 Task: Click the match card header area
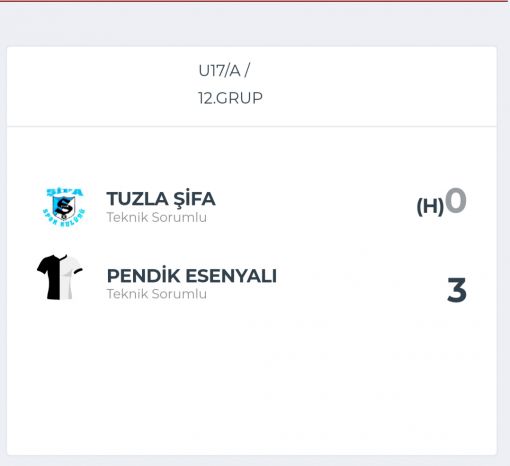point(252,87)
